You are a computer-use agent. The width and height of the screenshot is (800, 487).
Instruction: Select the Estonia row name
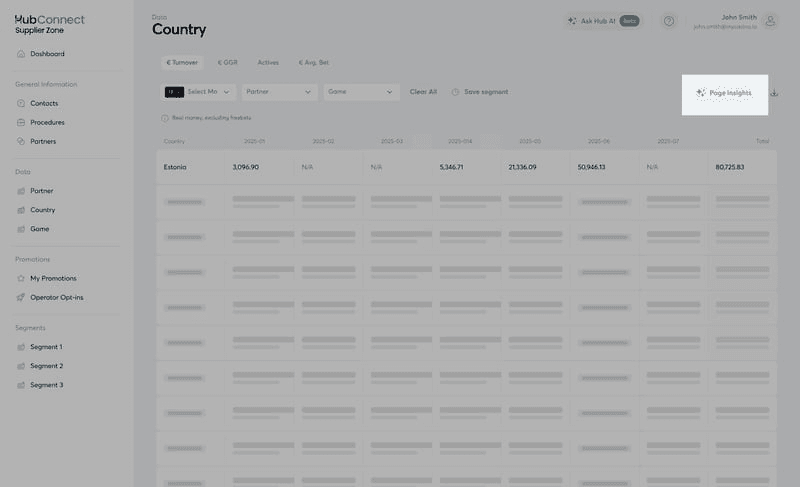175,167
